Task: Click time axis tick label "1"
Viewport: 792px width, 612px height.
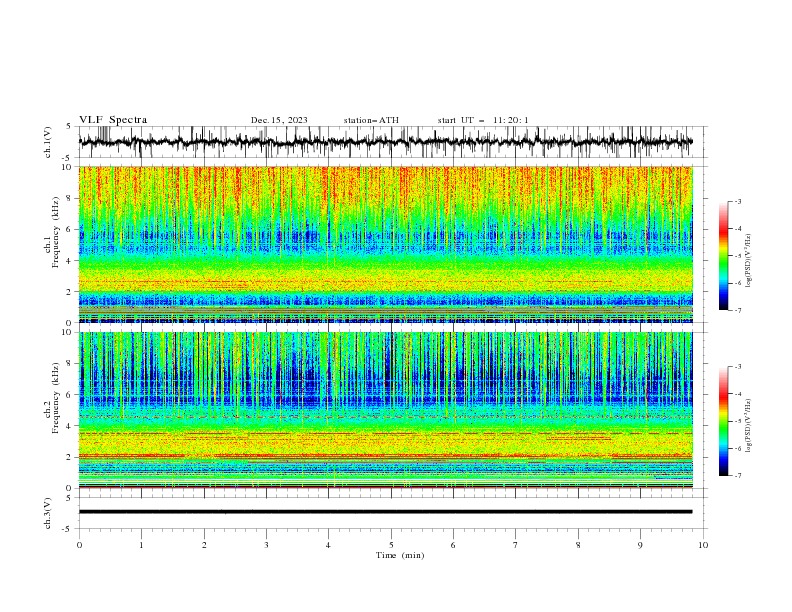Action: click(141, 545)
